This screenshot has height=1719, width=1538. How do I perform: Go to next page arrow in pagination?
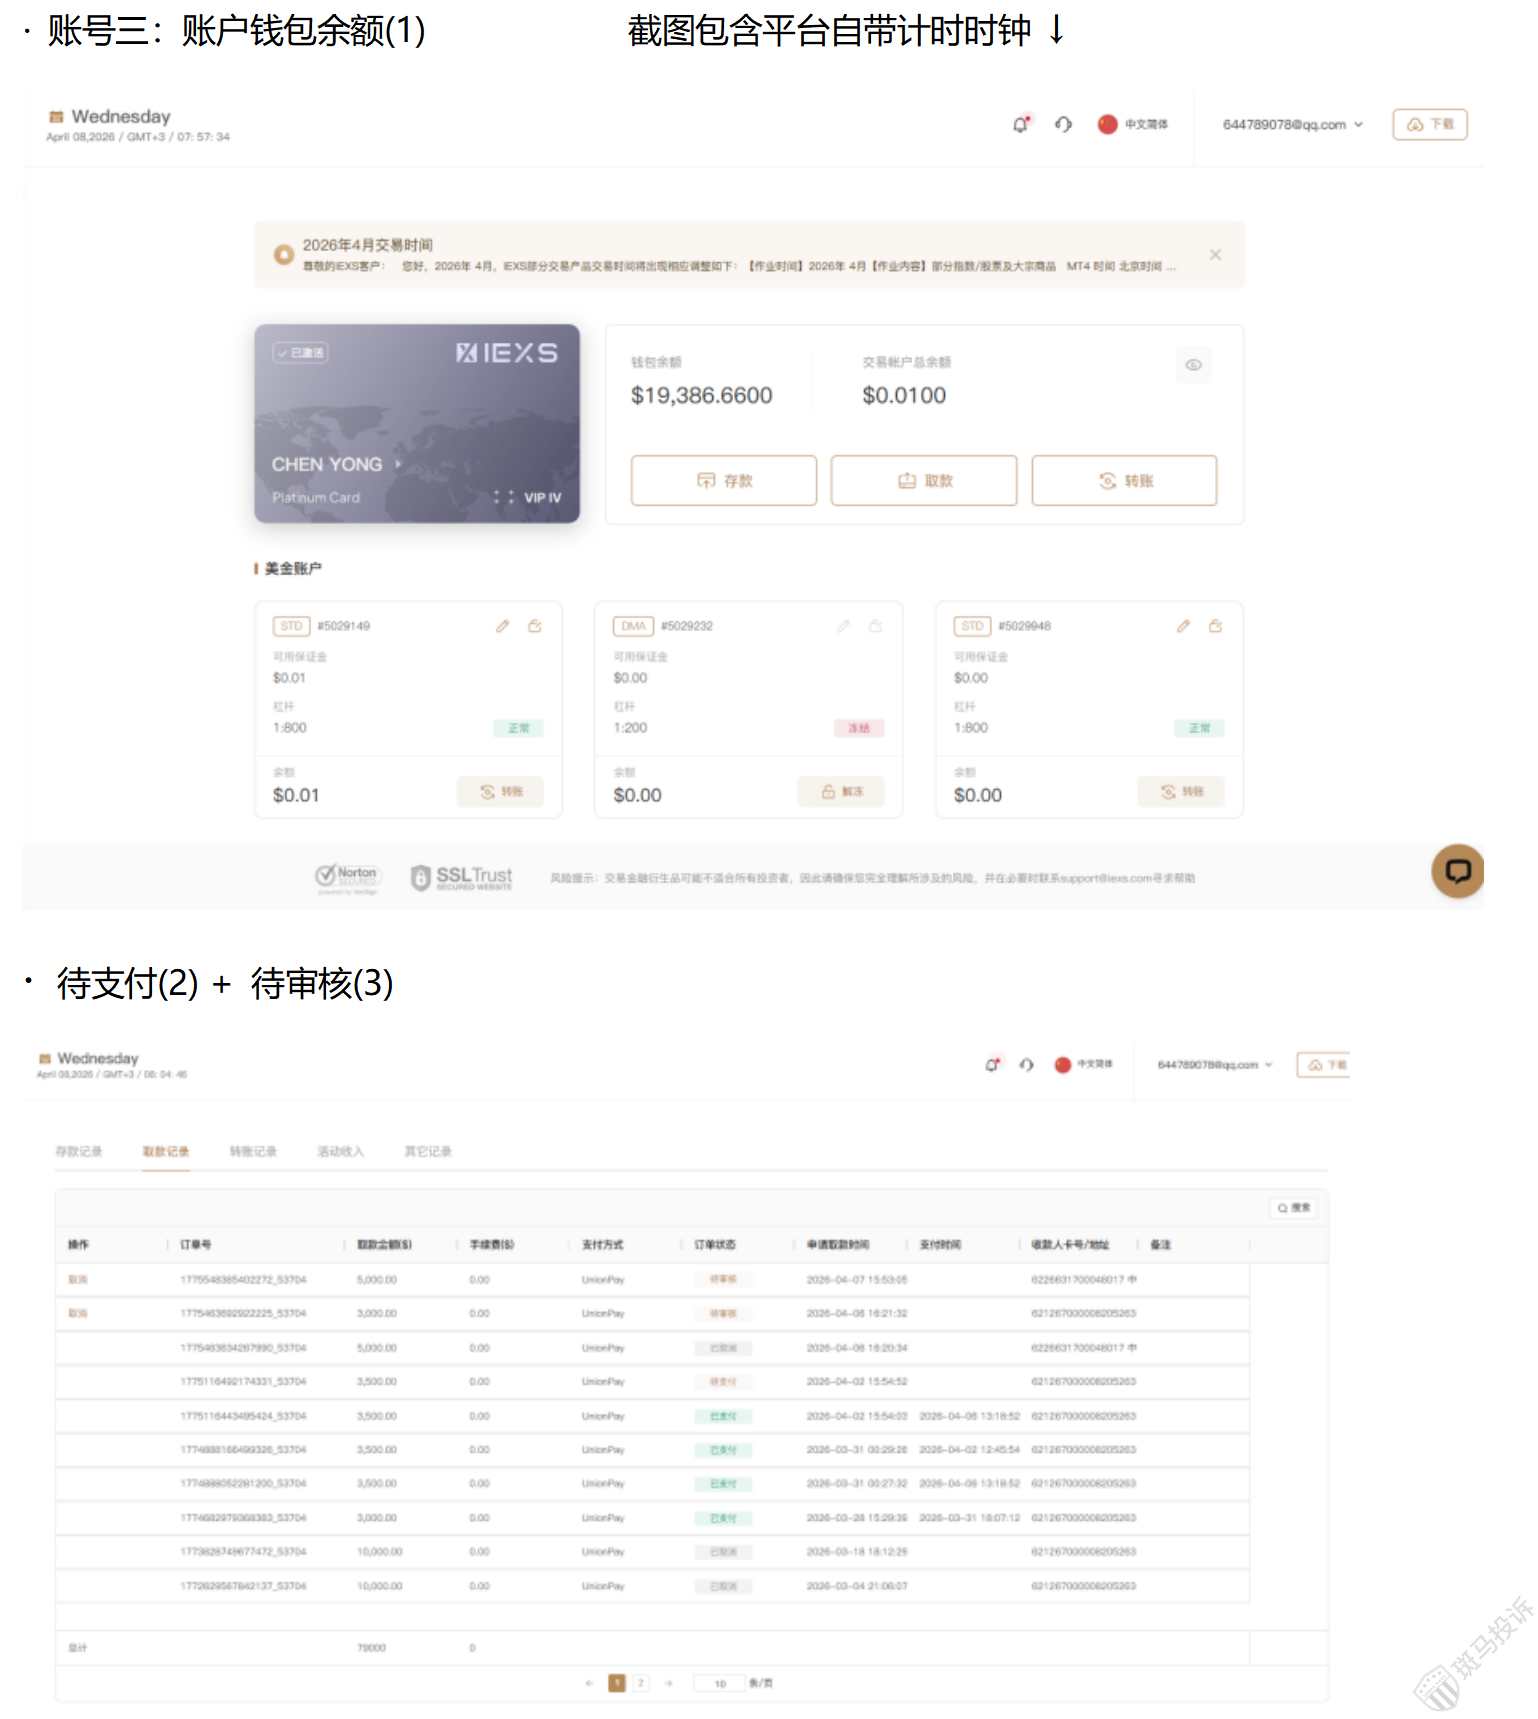click(668, 1683)
